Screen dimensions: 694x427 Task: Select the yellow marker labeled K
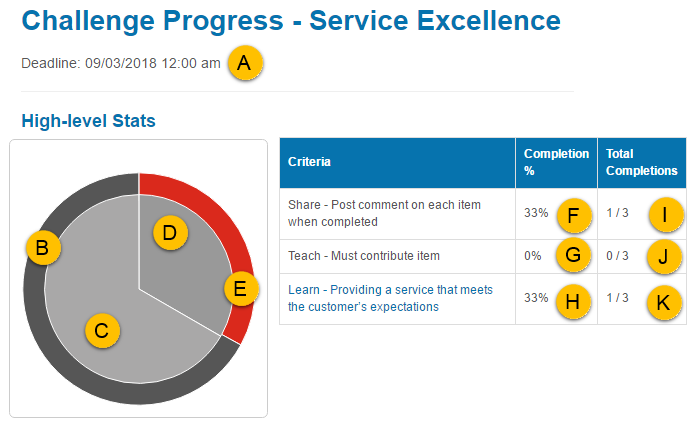(x=664, y=299)
